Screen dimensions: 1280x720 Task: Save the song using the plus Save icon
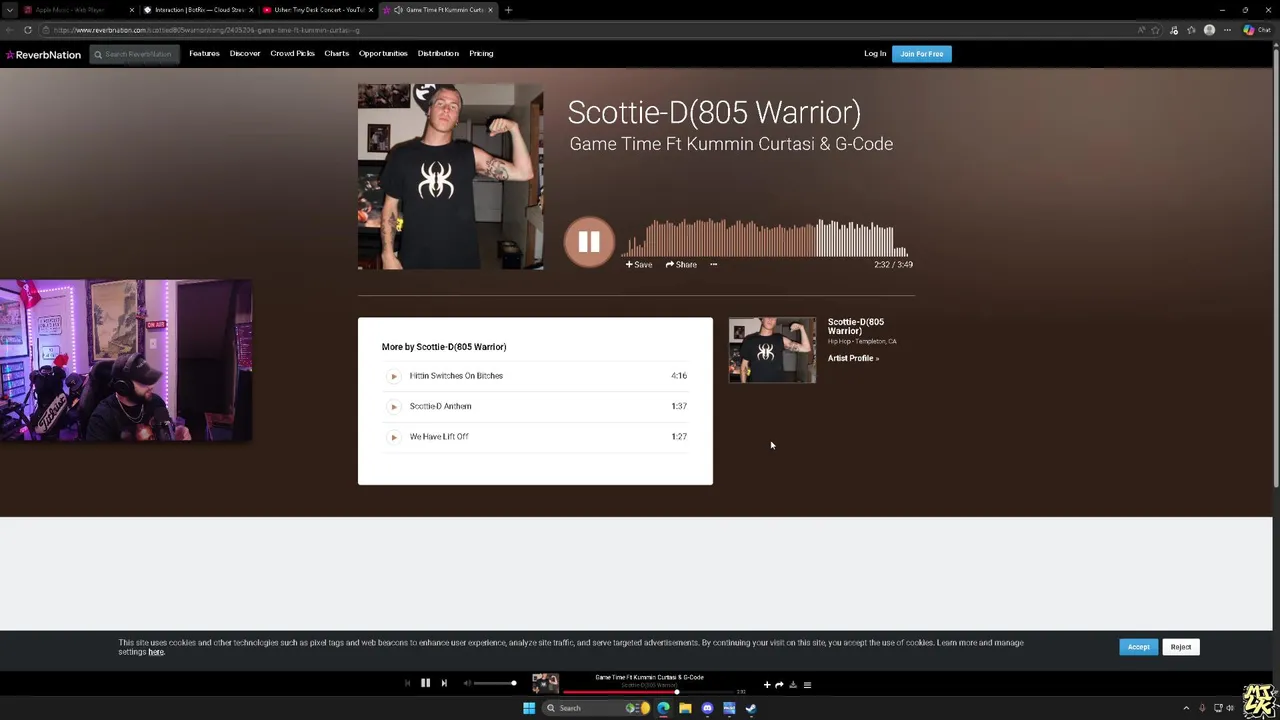tap(639, 265)
